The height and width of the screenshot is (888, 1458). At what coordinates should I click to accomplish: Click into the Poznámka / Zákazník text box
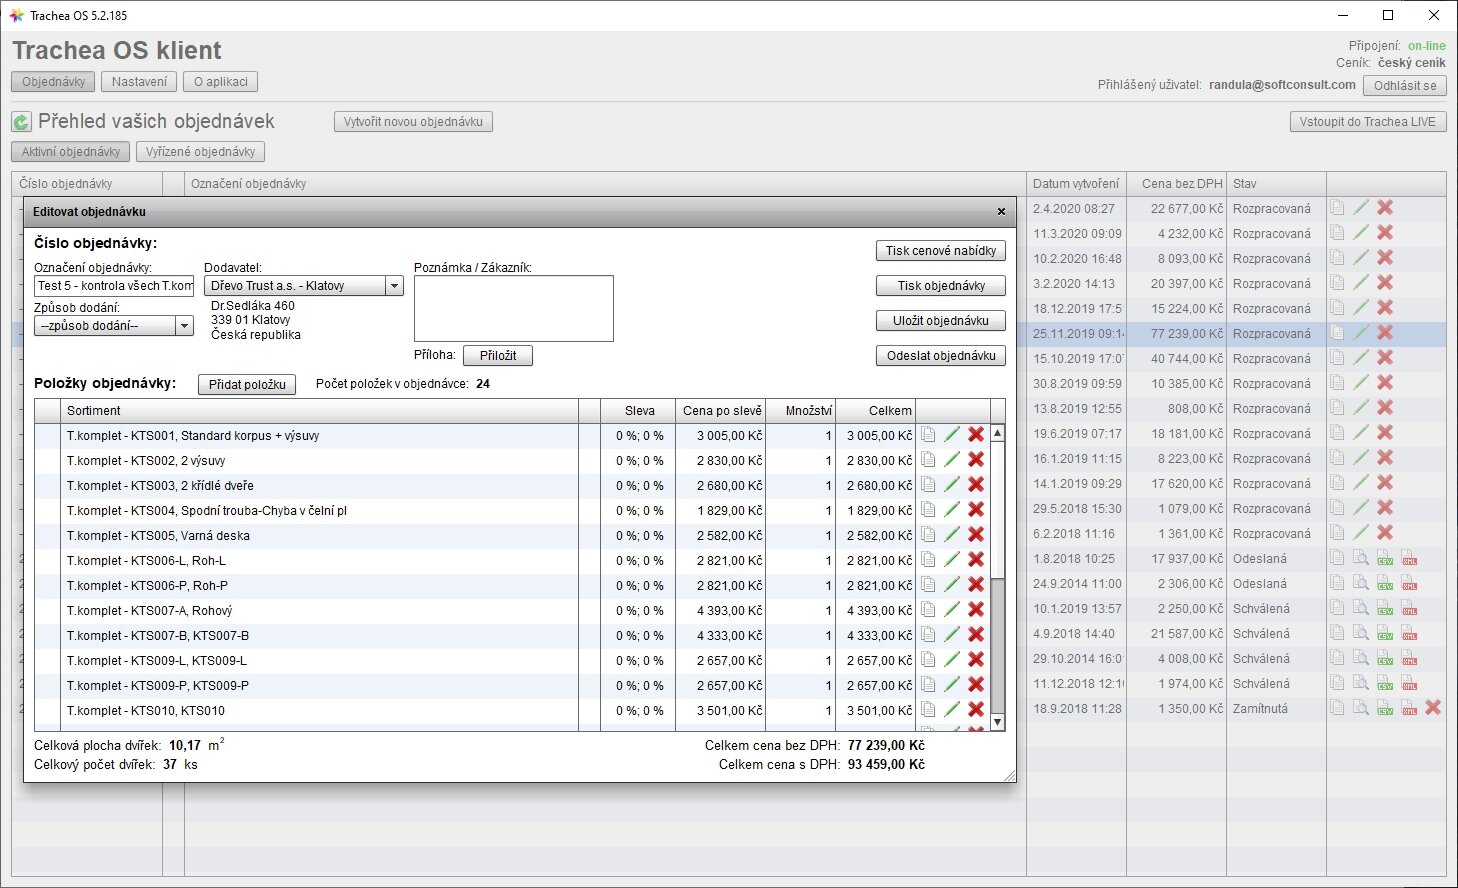[x=513, y=308]
